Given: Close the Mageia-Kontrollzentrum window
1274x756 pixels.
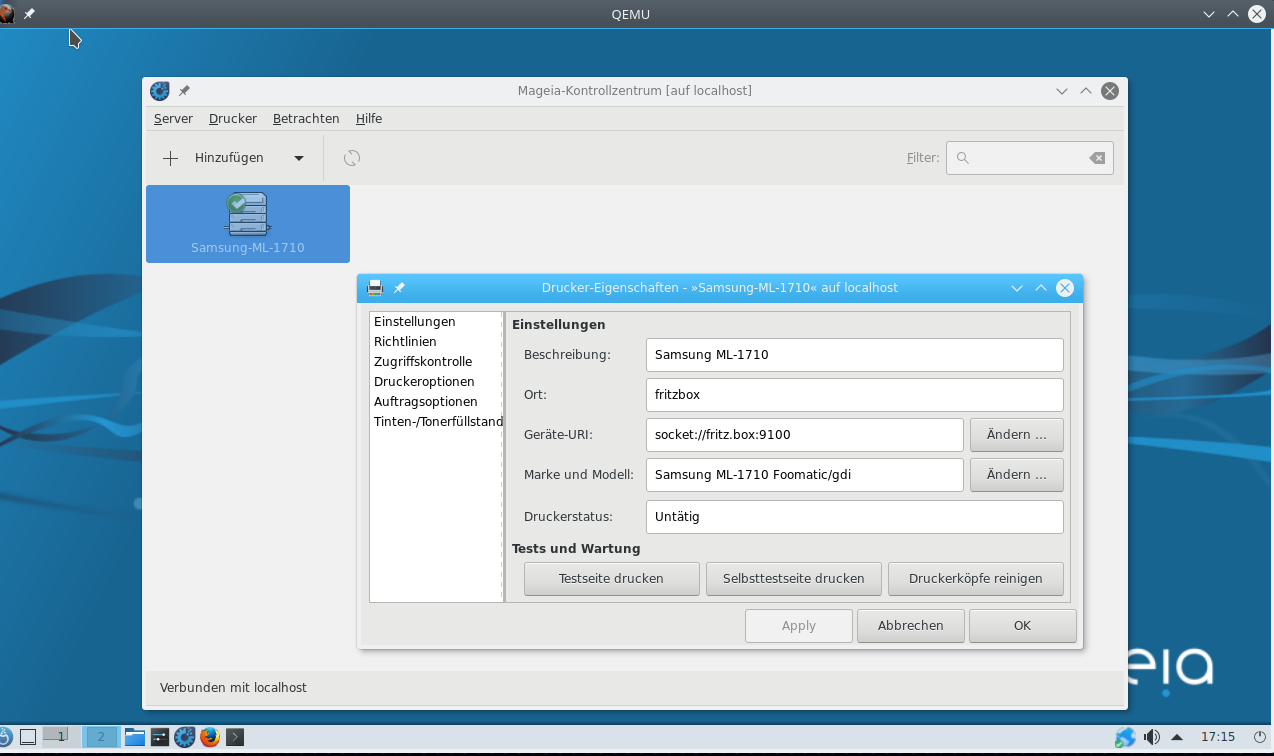Looking at the screenshot, I should pos(1110,91).
